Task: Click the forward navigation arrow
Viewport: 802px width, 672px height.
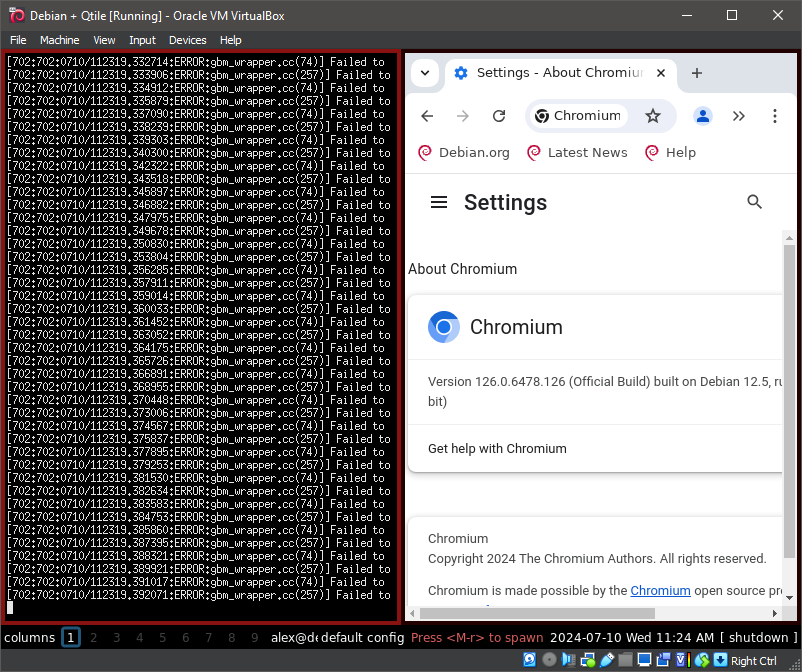Action: tap(463, 116)
